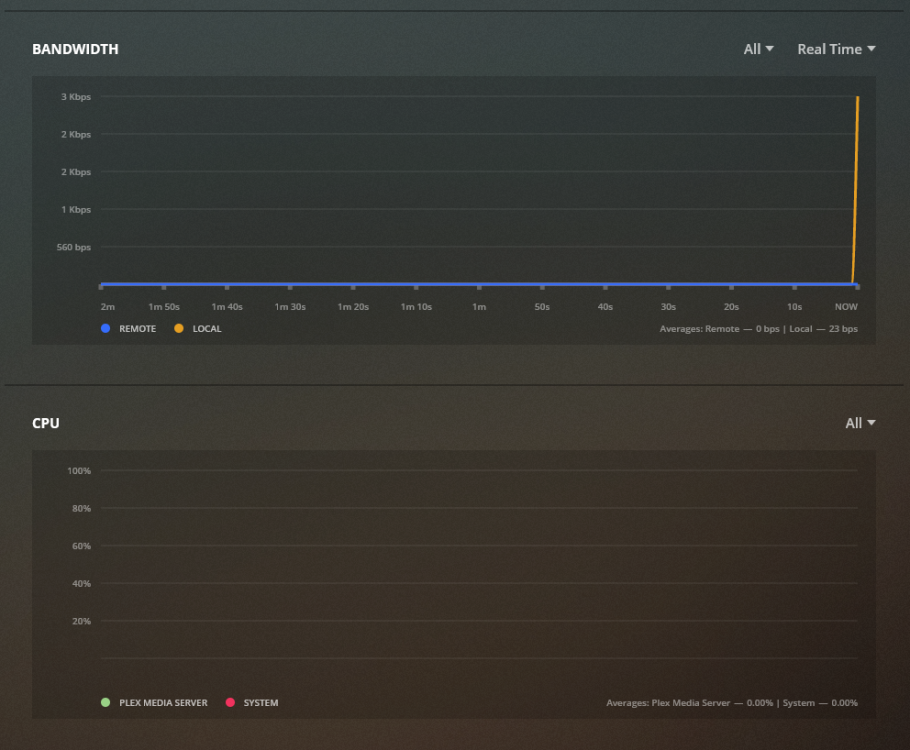Screen dimensions: 910x750
Task: Click the '30s' time axis label
Action: pyautogui.click(x=668, y=307)
